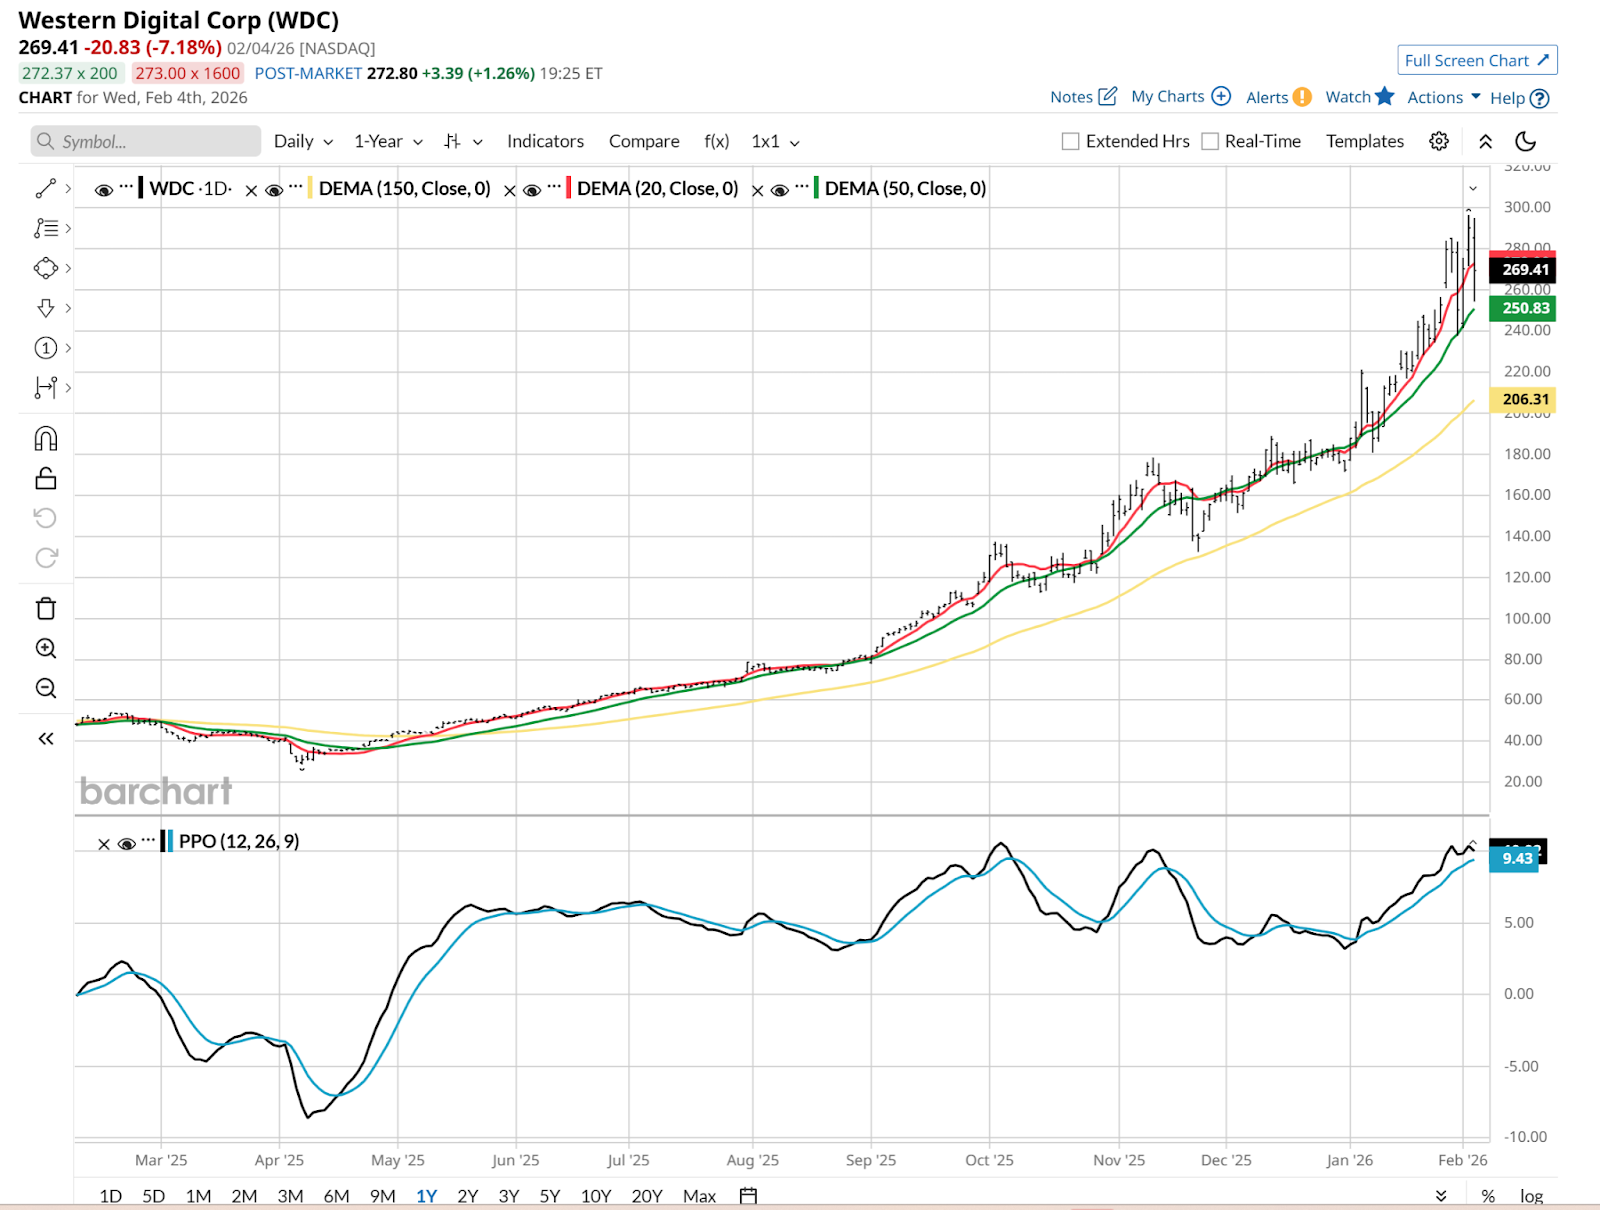Open the calendar date range picker
1600x1210 pixels.
(x=748, y=1196)
